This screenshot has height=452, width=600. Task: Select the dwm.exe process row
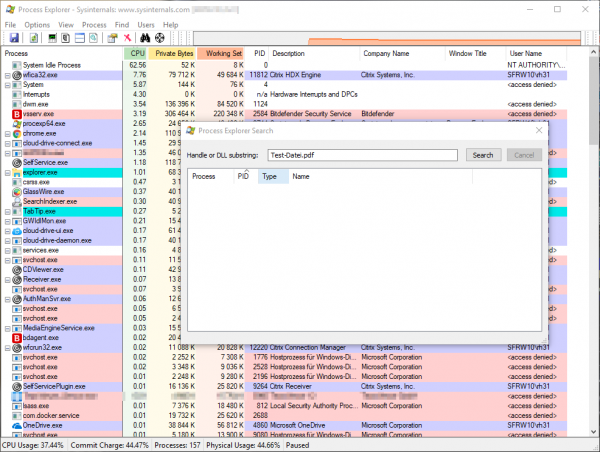click(284, 104)
